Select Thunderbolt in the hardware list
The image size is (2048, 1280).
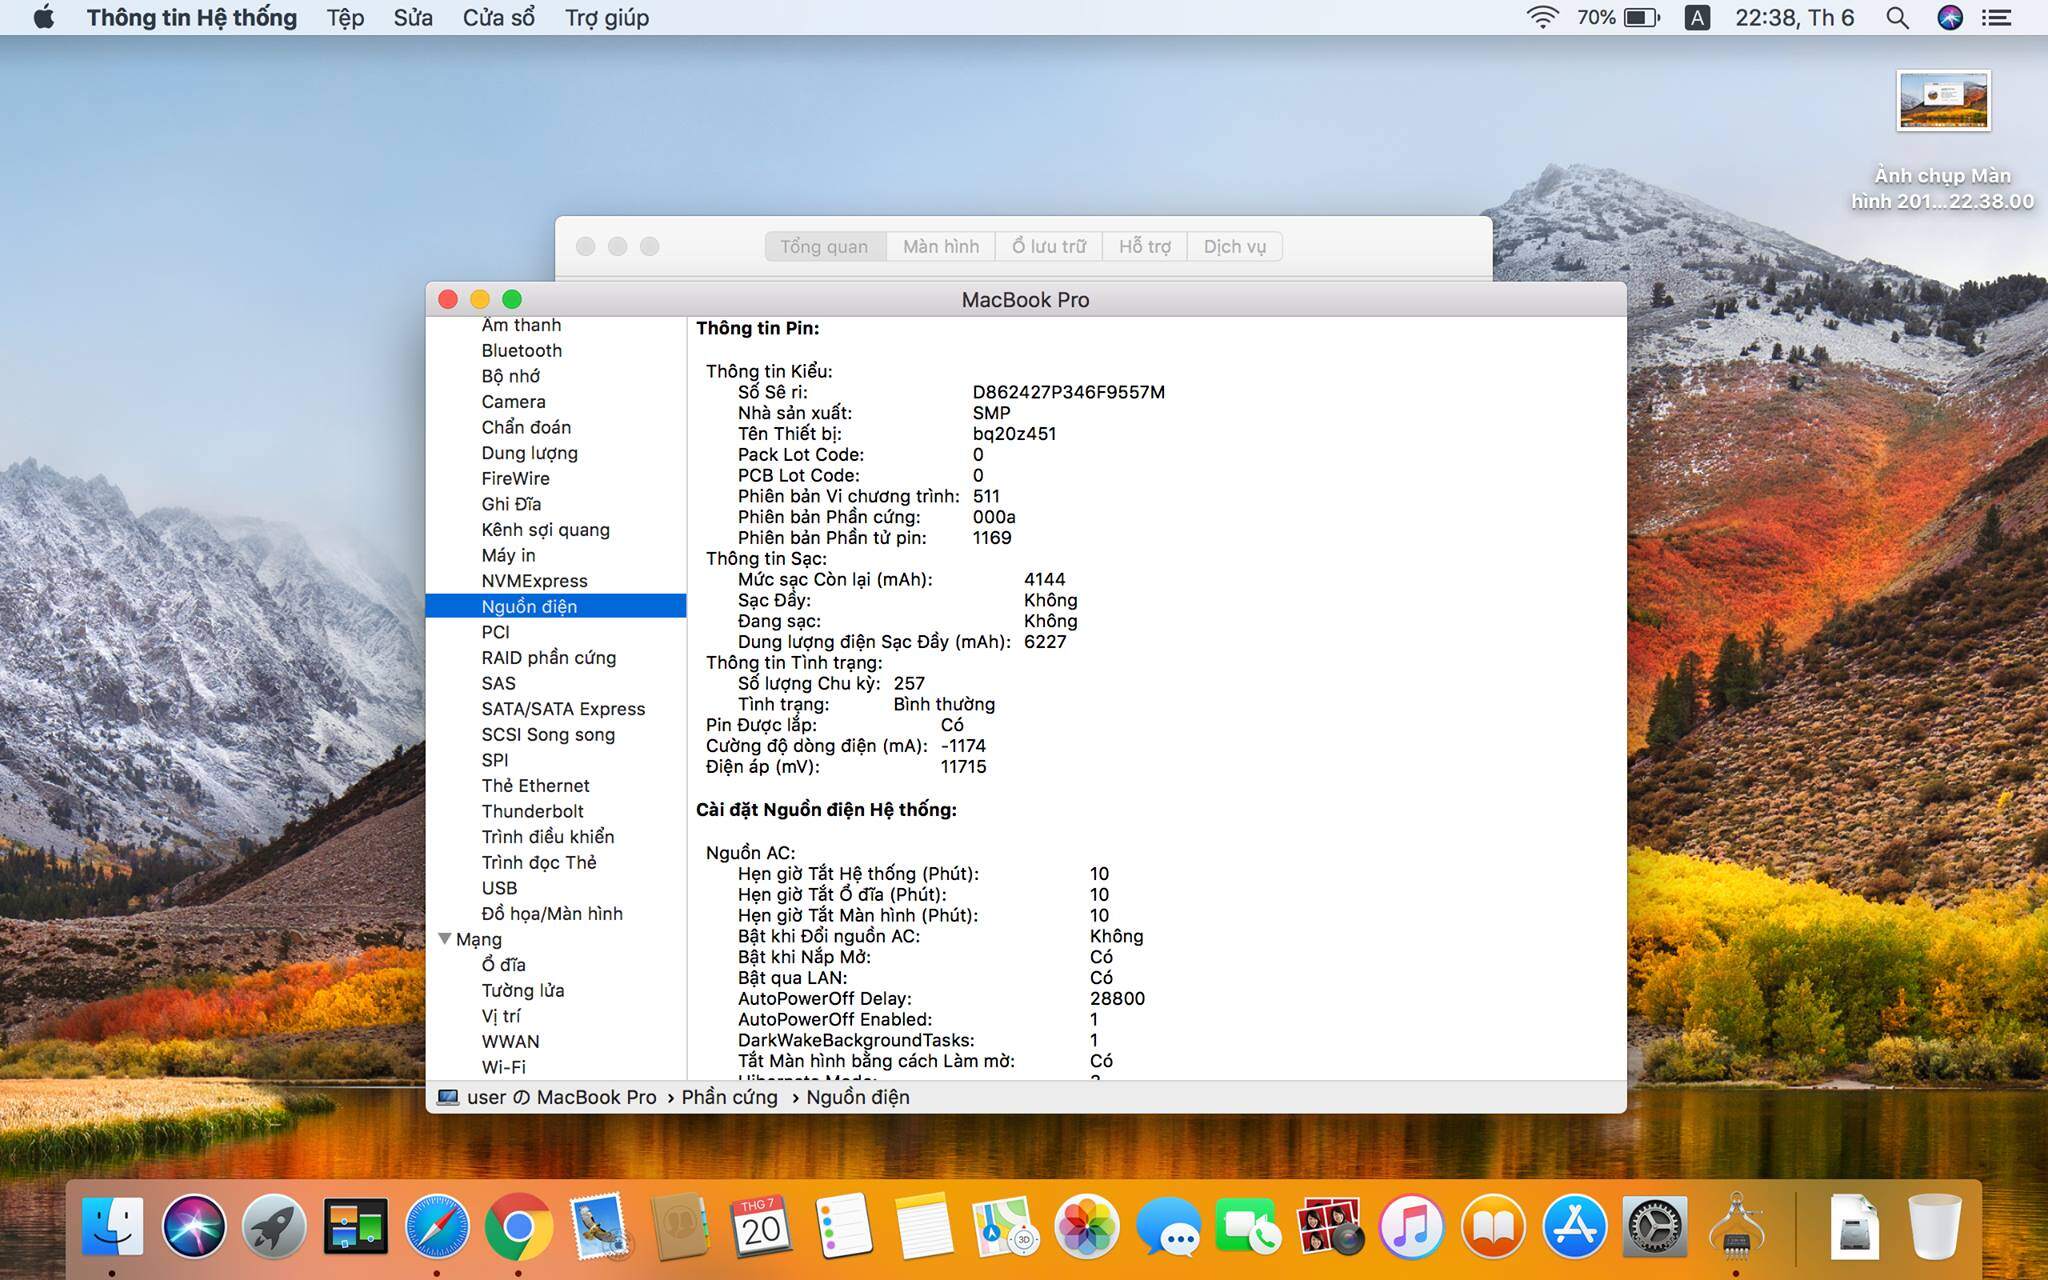coord(532,811)
